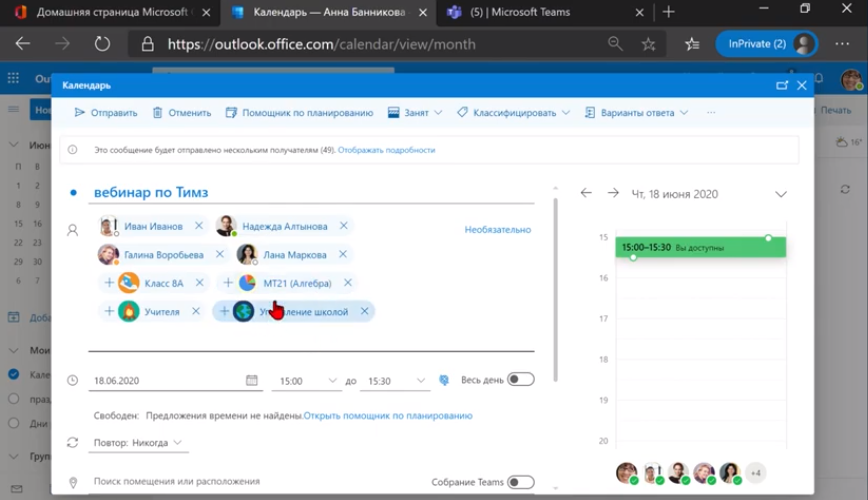Open the InPrivate profile button

tap(767, 44)
